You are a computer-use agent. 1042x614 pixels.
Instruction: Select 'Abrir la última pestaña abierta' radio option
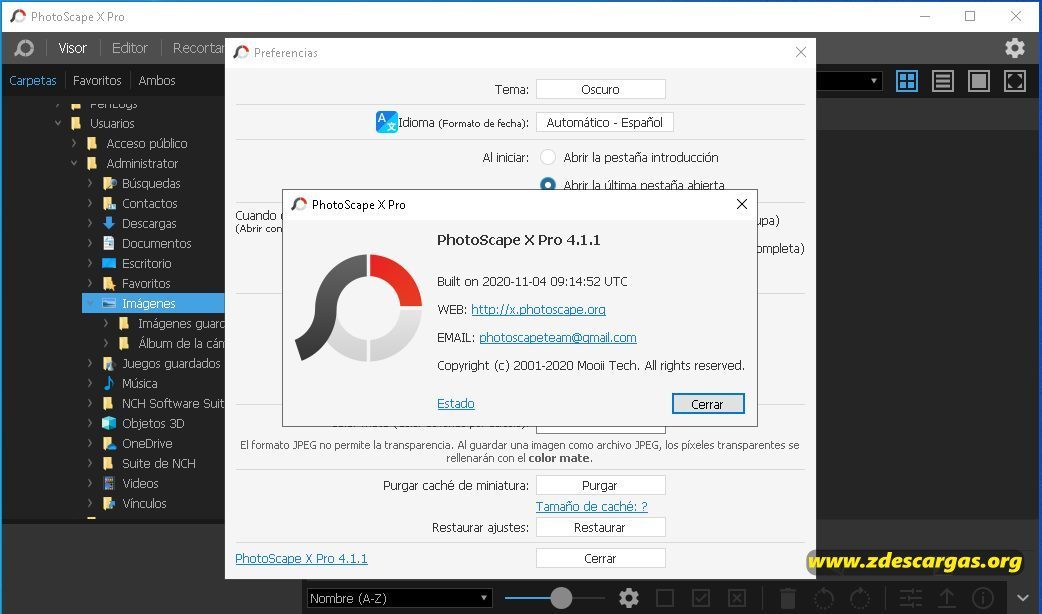pos(548,183)
